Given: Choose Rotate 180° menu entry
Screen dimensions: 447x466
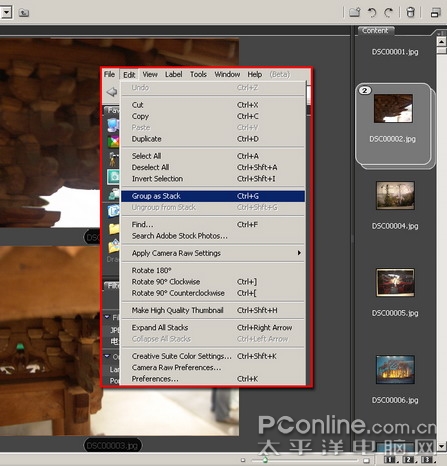Looking at the screenshot, I should [x=213, y=270].
